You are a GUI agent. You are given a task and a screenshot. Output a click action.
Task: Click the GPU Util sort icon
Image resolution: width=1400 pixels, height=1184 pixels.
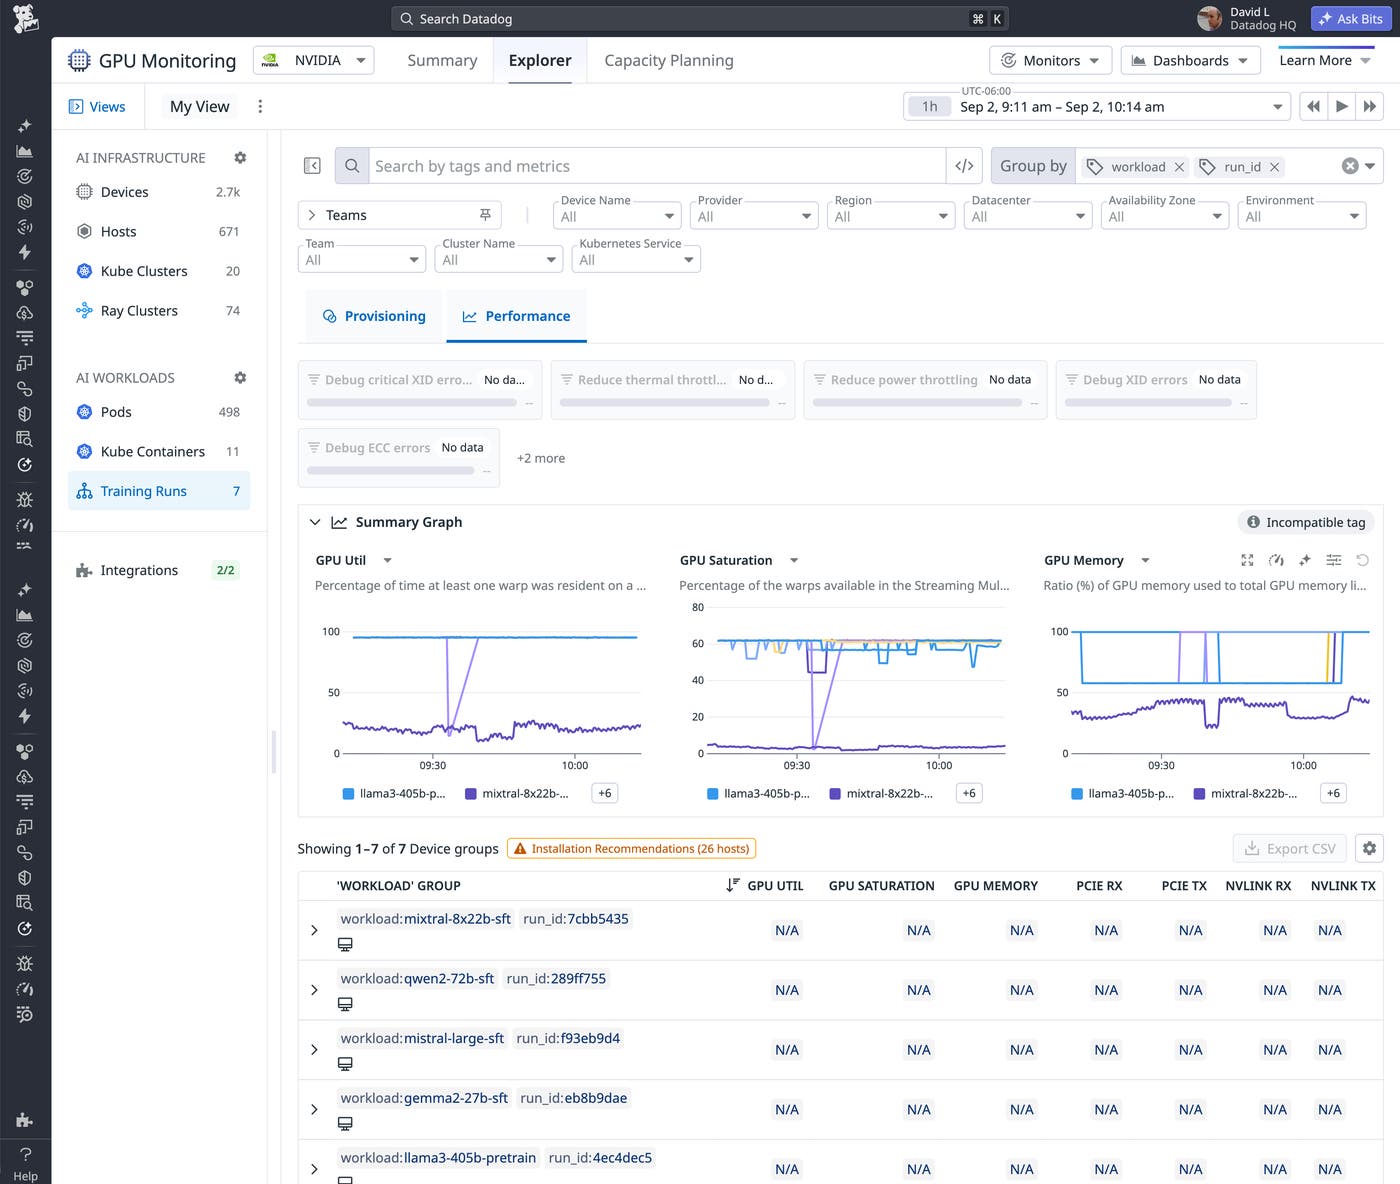[733, 885]
